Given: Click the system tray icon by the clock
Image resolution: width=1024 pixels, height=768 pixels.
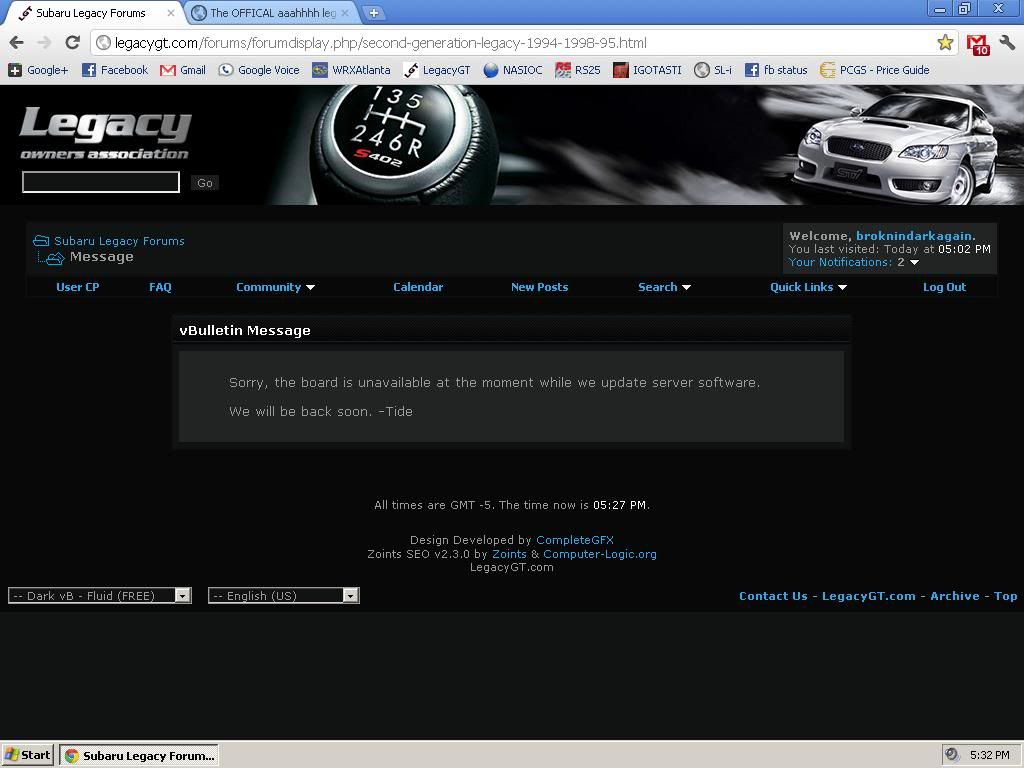Looking at the screenshot, I should tap(952, 755).
